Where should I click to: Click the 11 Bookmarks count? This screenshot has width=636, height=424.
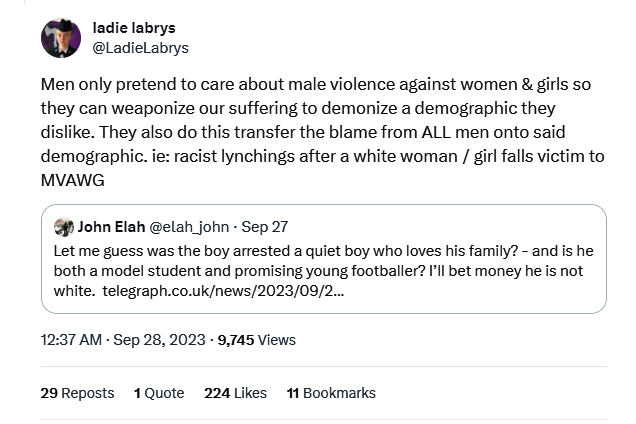click(x=331, y=393)
